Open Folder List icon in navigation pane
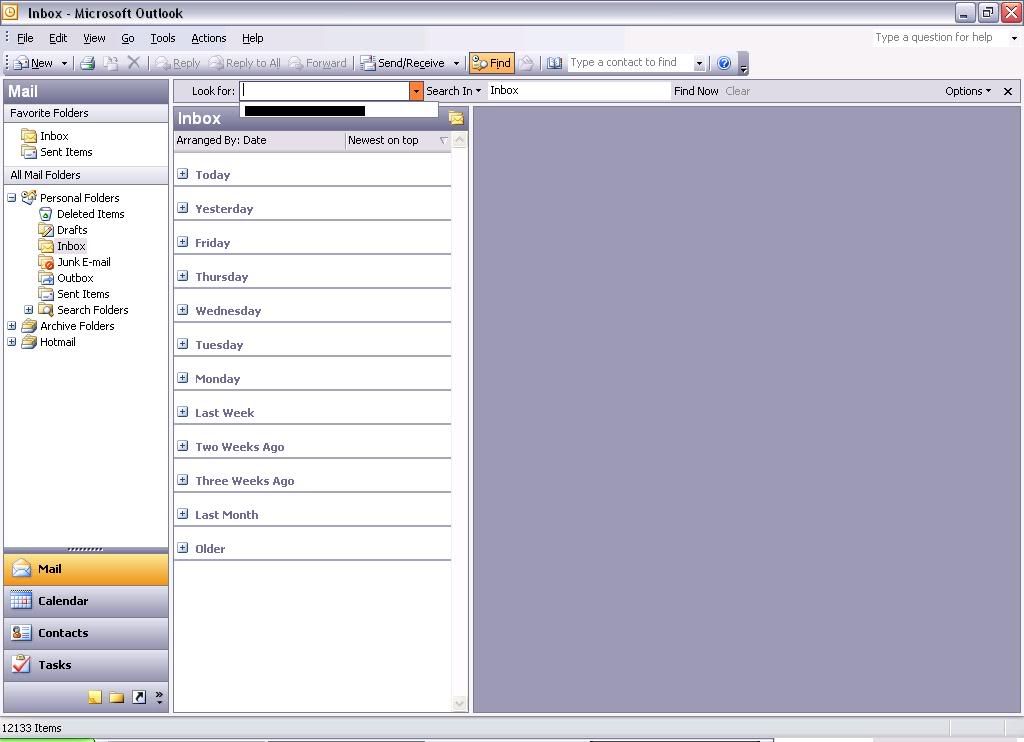The height and width of the screenshot is (742, 1024). (x=117, y=697)
